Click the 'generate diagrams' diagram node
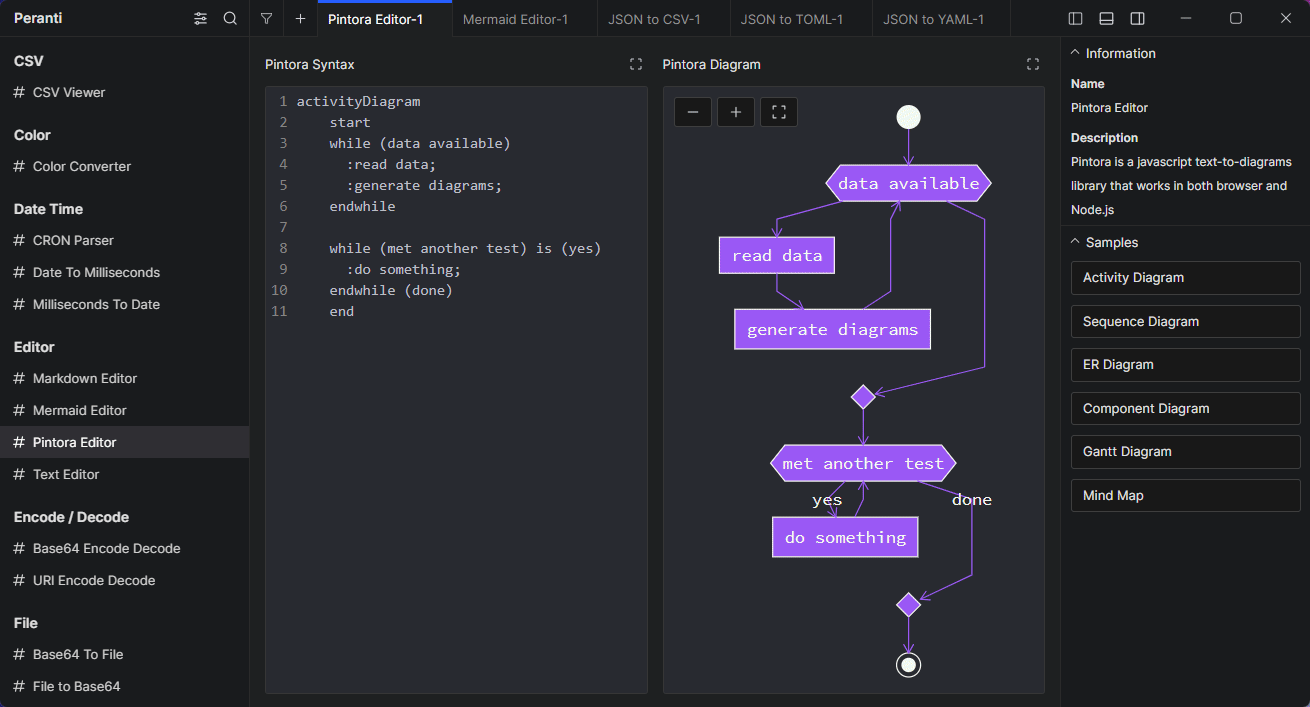The height and width of the screenshot is (707, 1310). click(x=832, y=329)
